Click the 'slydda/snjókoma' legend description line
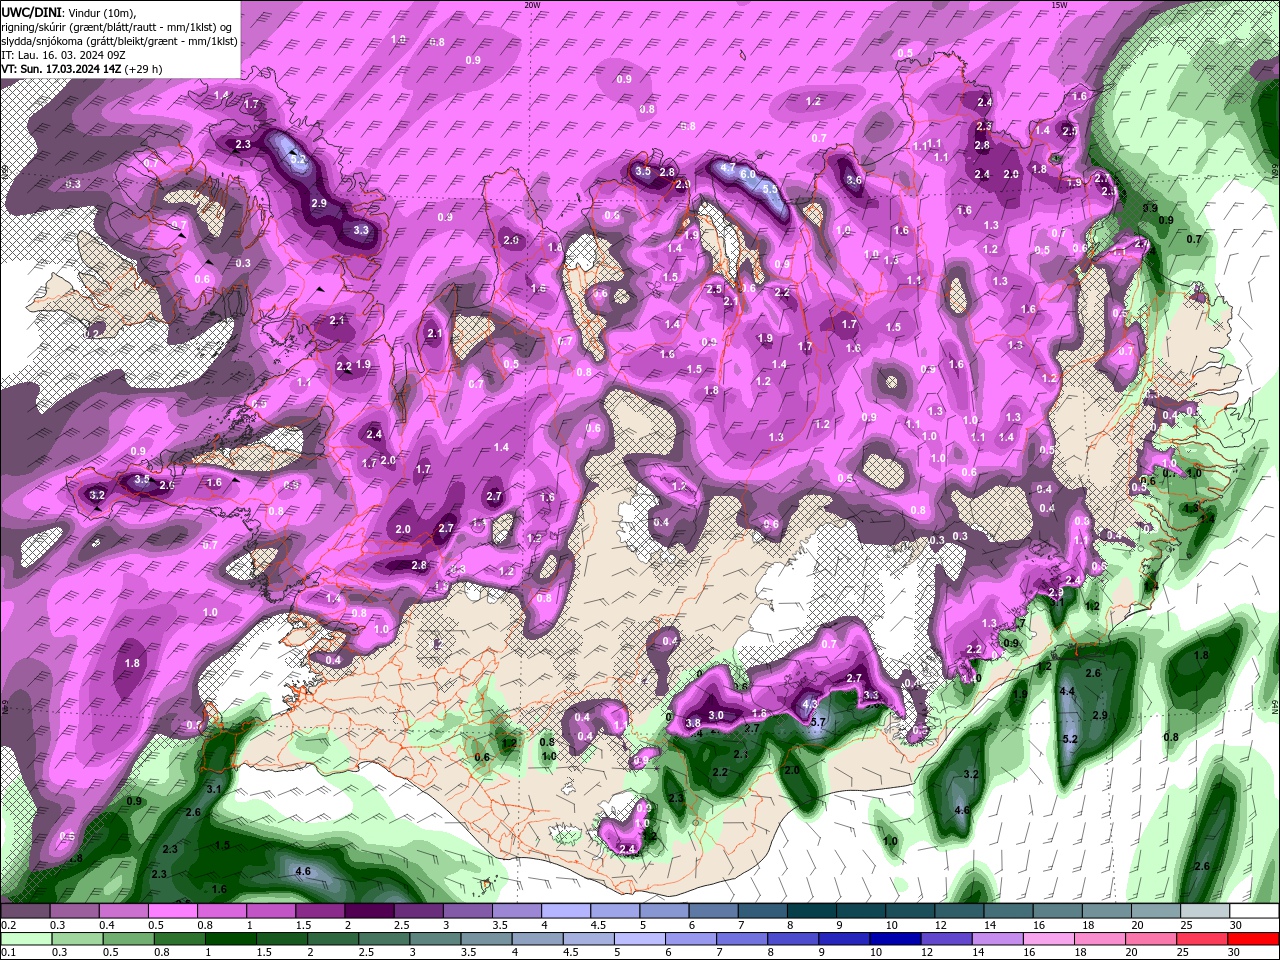The height and width of the screenshot is (960, 1280). [x=119, y=41]
